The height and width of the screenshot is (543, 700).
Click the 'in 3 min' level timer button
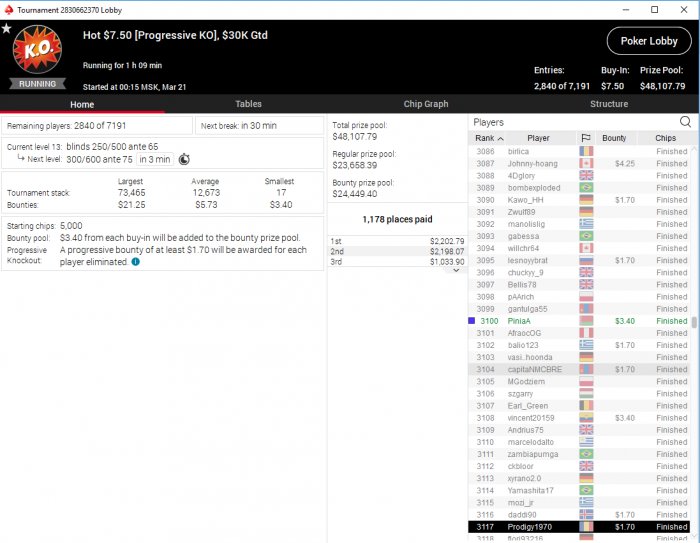coord(154,159)
